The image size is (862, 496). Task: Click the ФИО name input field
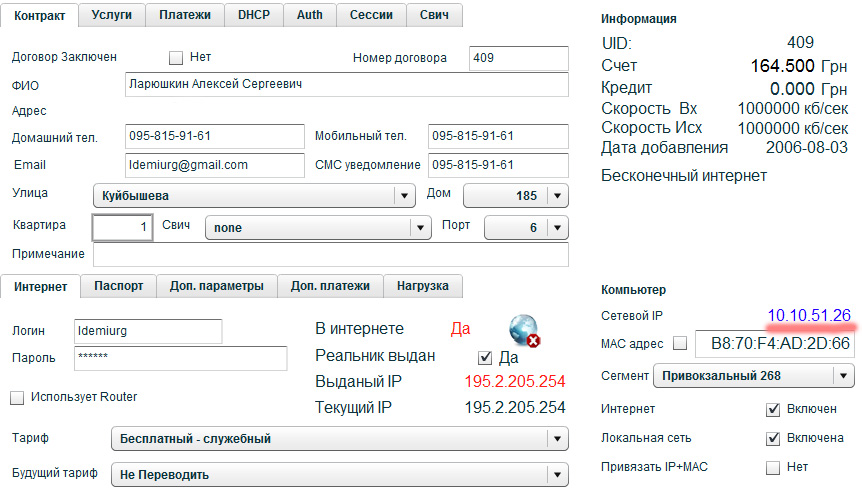click(x=345, y=85)
